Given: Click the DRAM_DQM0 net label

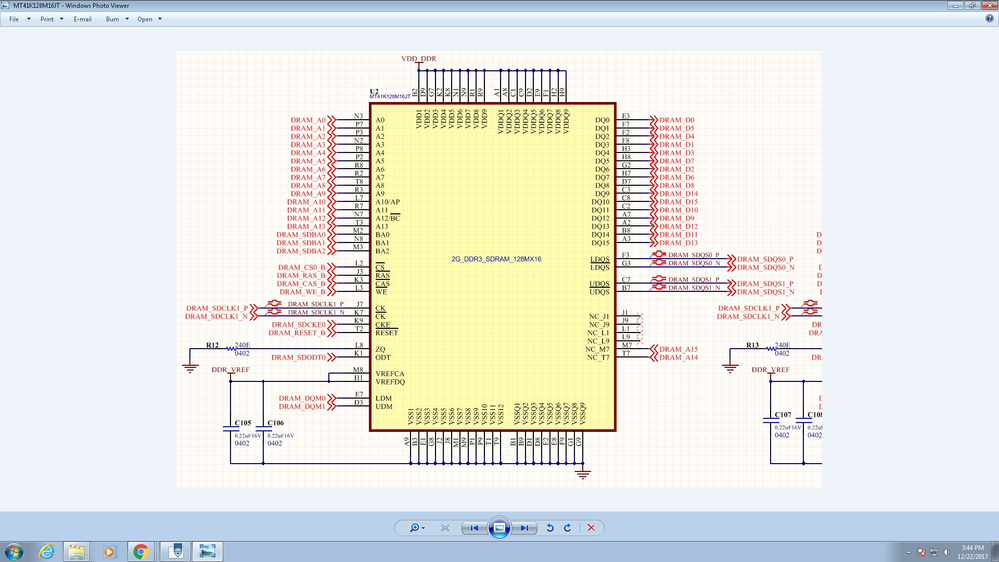Looking at the screenshot, I should tap(302, 398).
